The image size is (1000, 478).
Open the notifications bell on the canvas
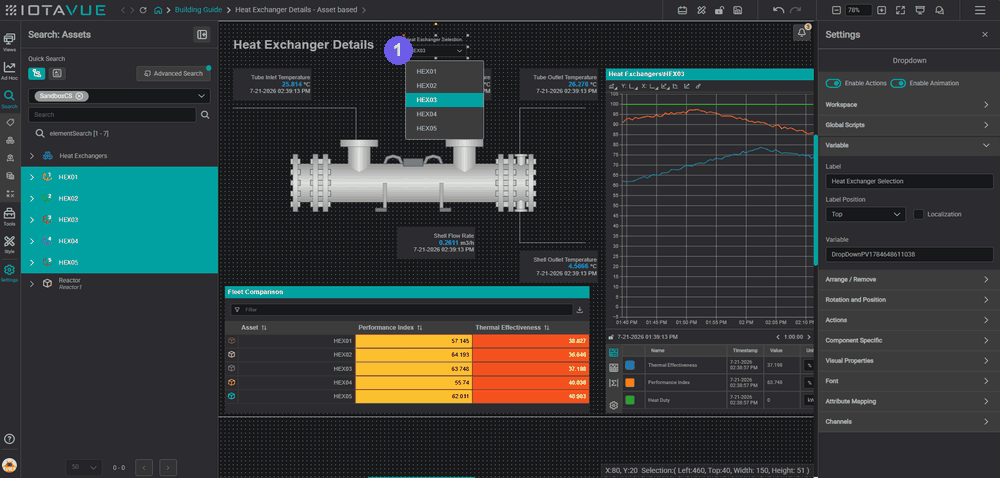click(802, 33)
